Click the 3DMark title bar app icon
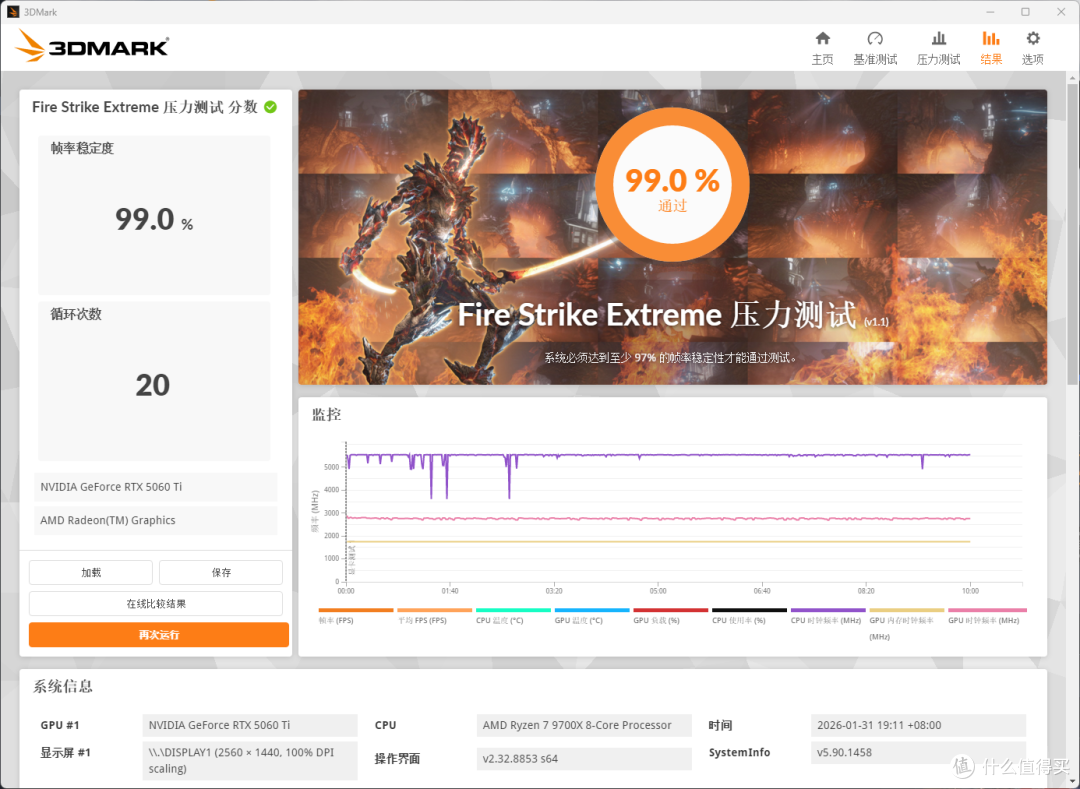 tap(12, 12)
